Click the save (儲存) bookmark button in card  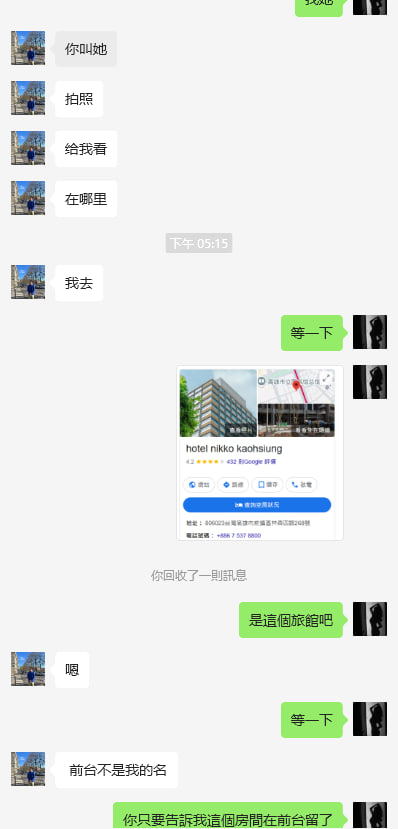pyautogui.click(x=267, y=485)
